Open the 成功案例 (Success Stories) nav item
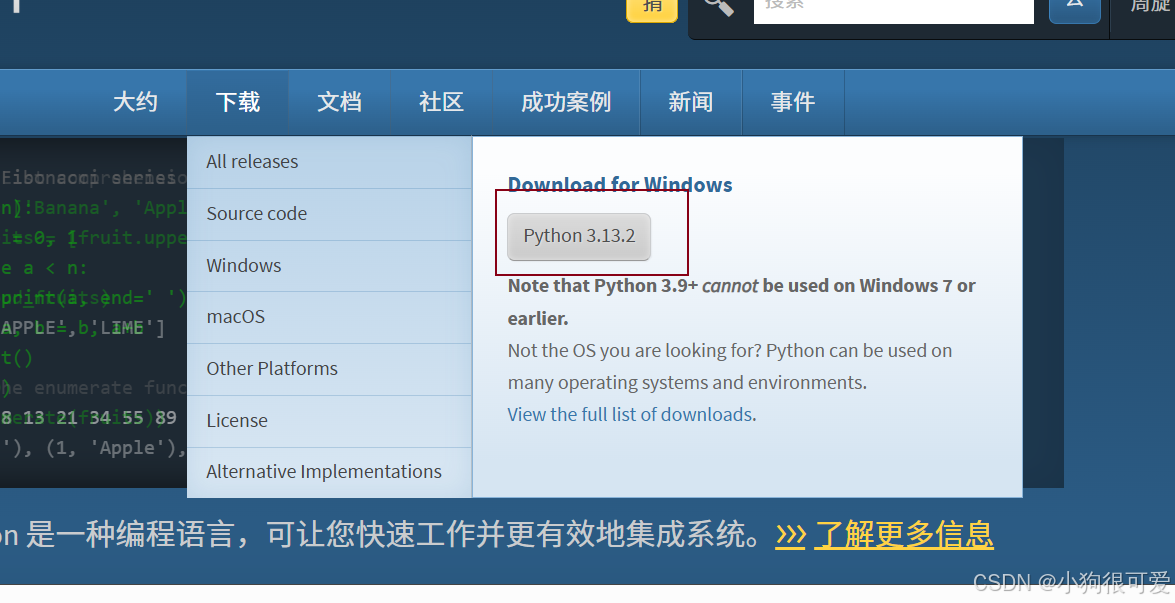The height and width of the screenshot is (603, 1175). (566, 102)
